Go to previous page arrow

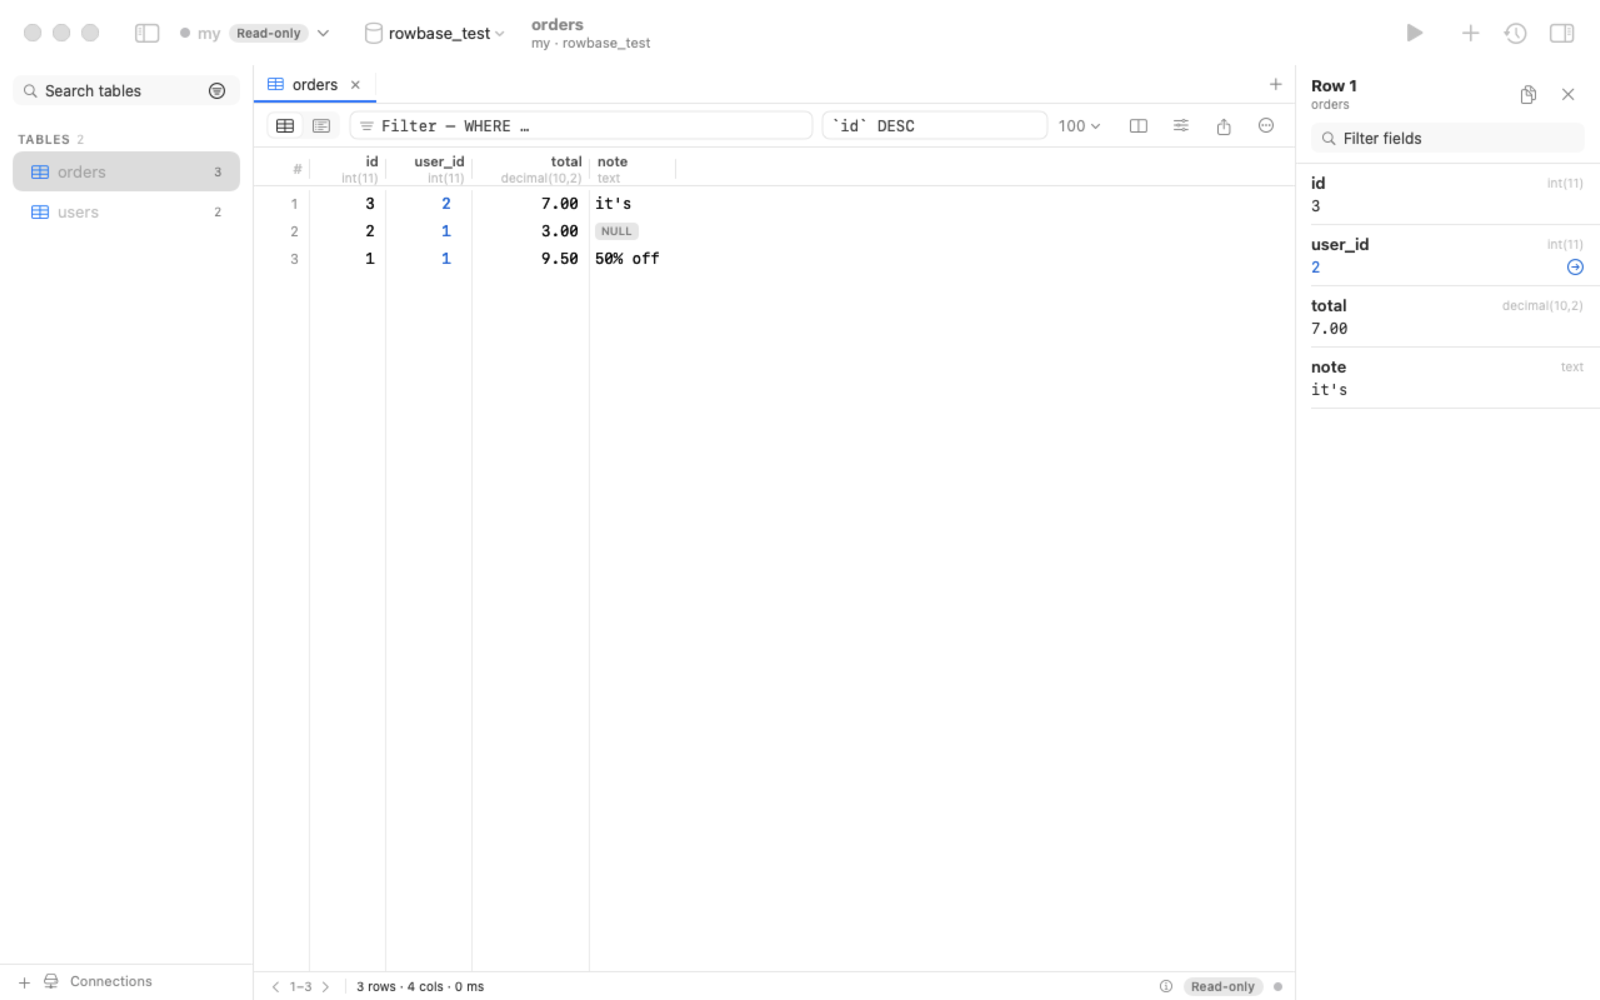[276, 986]
